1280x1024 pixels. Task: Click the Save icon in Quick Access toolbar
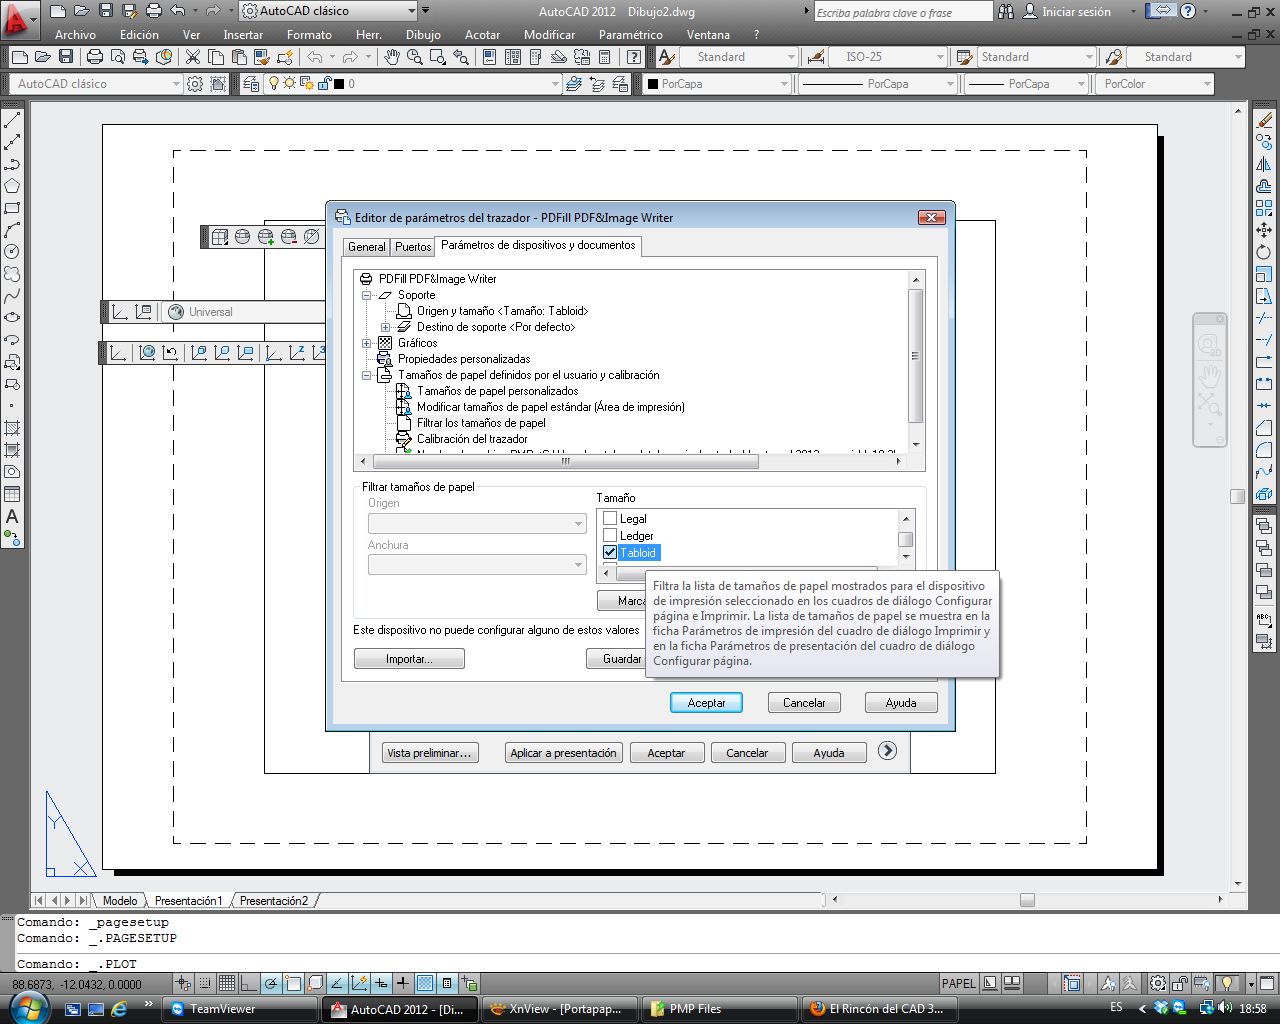point(107,11)
